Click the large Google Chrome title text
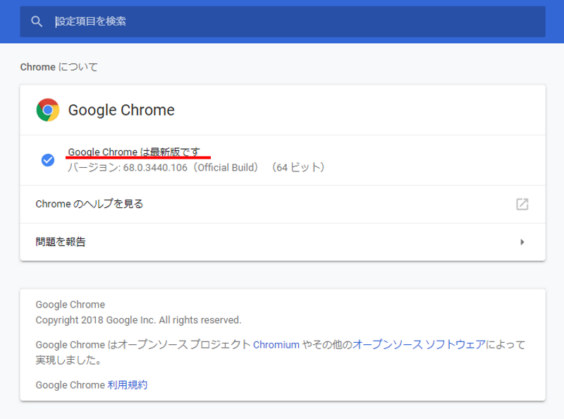This screenshot has height=419, width=564. click(121, 110)
